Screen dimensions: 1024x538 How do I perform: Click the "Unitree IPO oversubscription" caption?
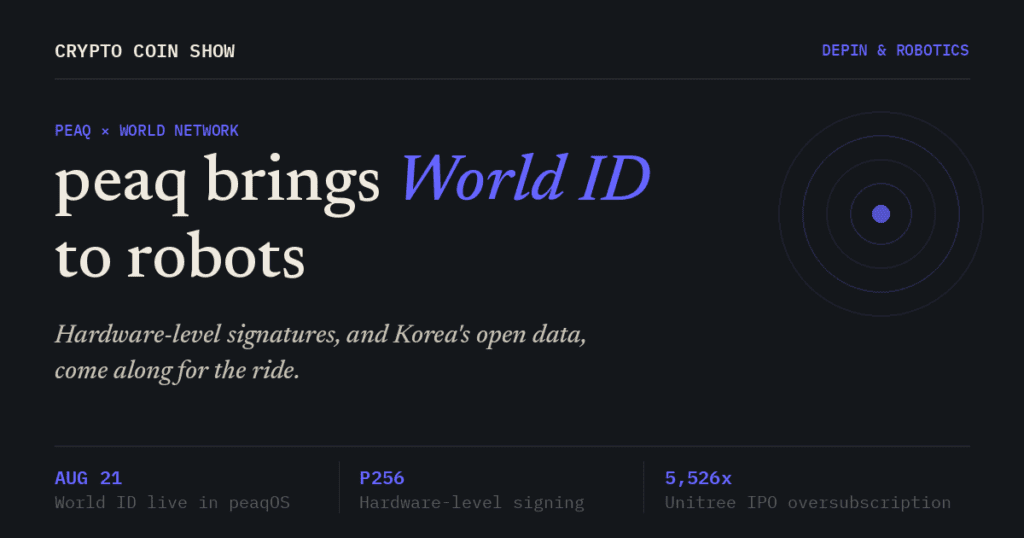pos(808,503)
